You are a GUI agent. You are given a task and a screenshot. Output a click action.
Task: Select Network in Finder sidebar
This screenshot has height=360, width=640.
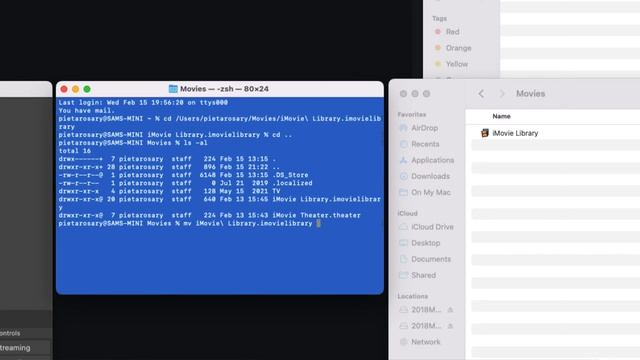425,342
